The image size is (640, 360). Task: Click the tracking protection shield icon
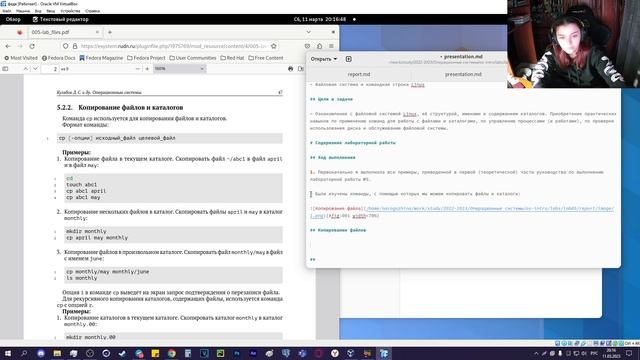[x=65, y=46]
